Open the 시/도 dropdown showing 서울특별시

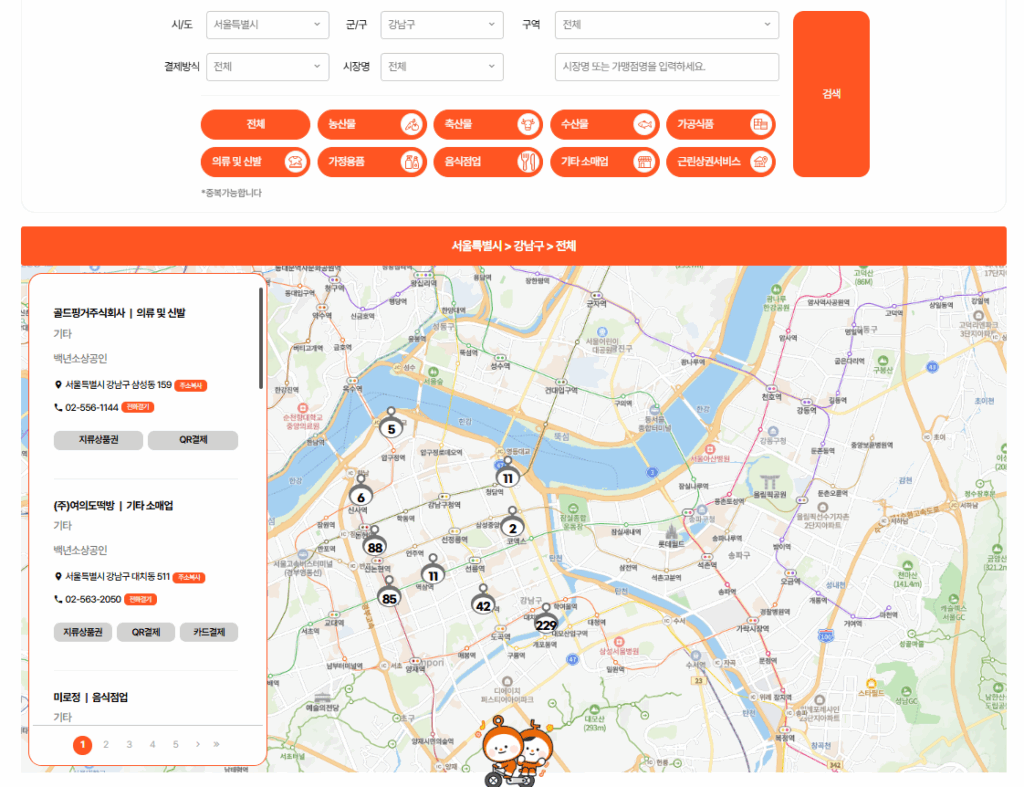point(267,25)
